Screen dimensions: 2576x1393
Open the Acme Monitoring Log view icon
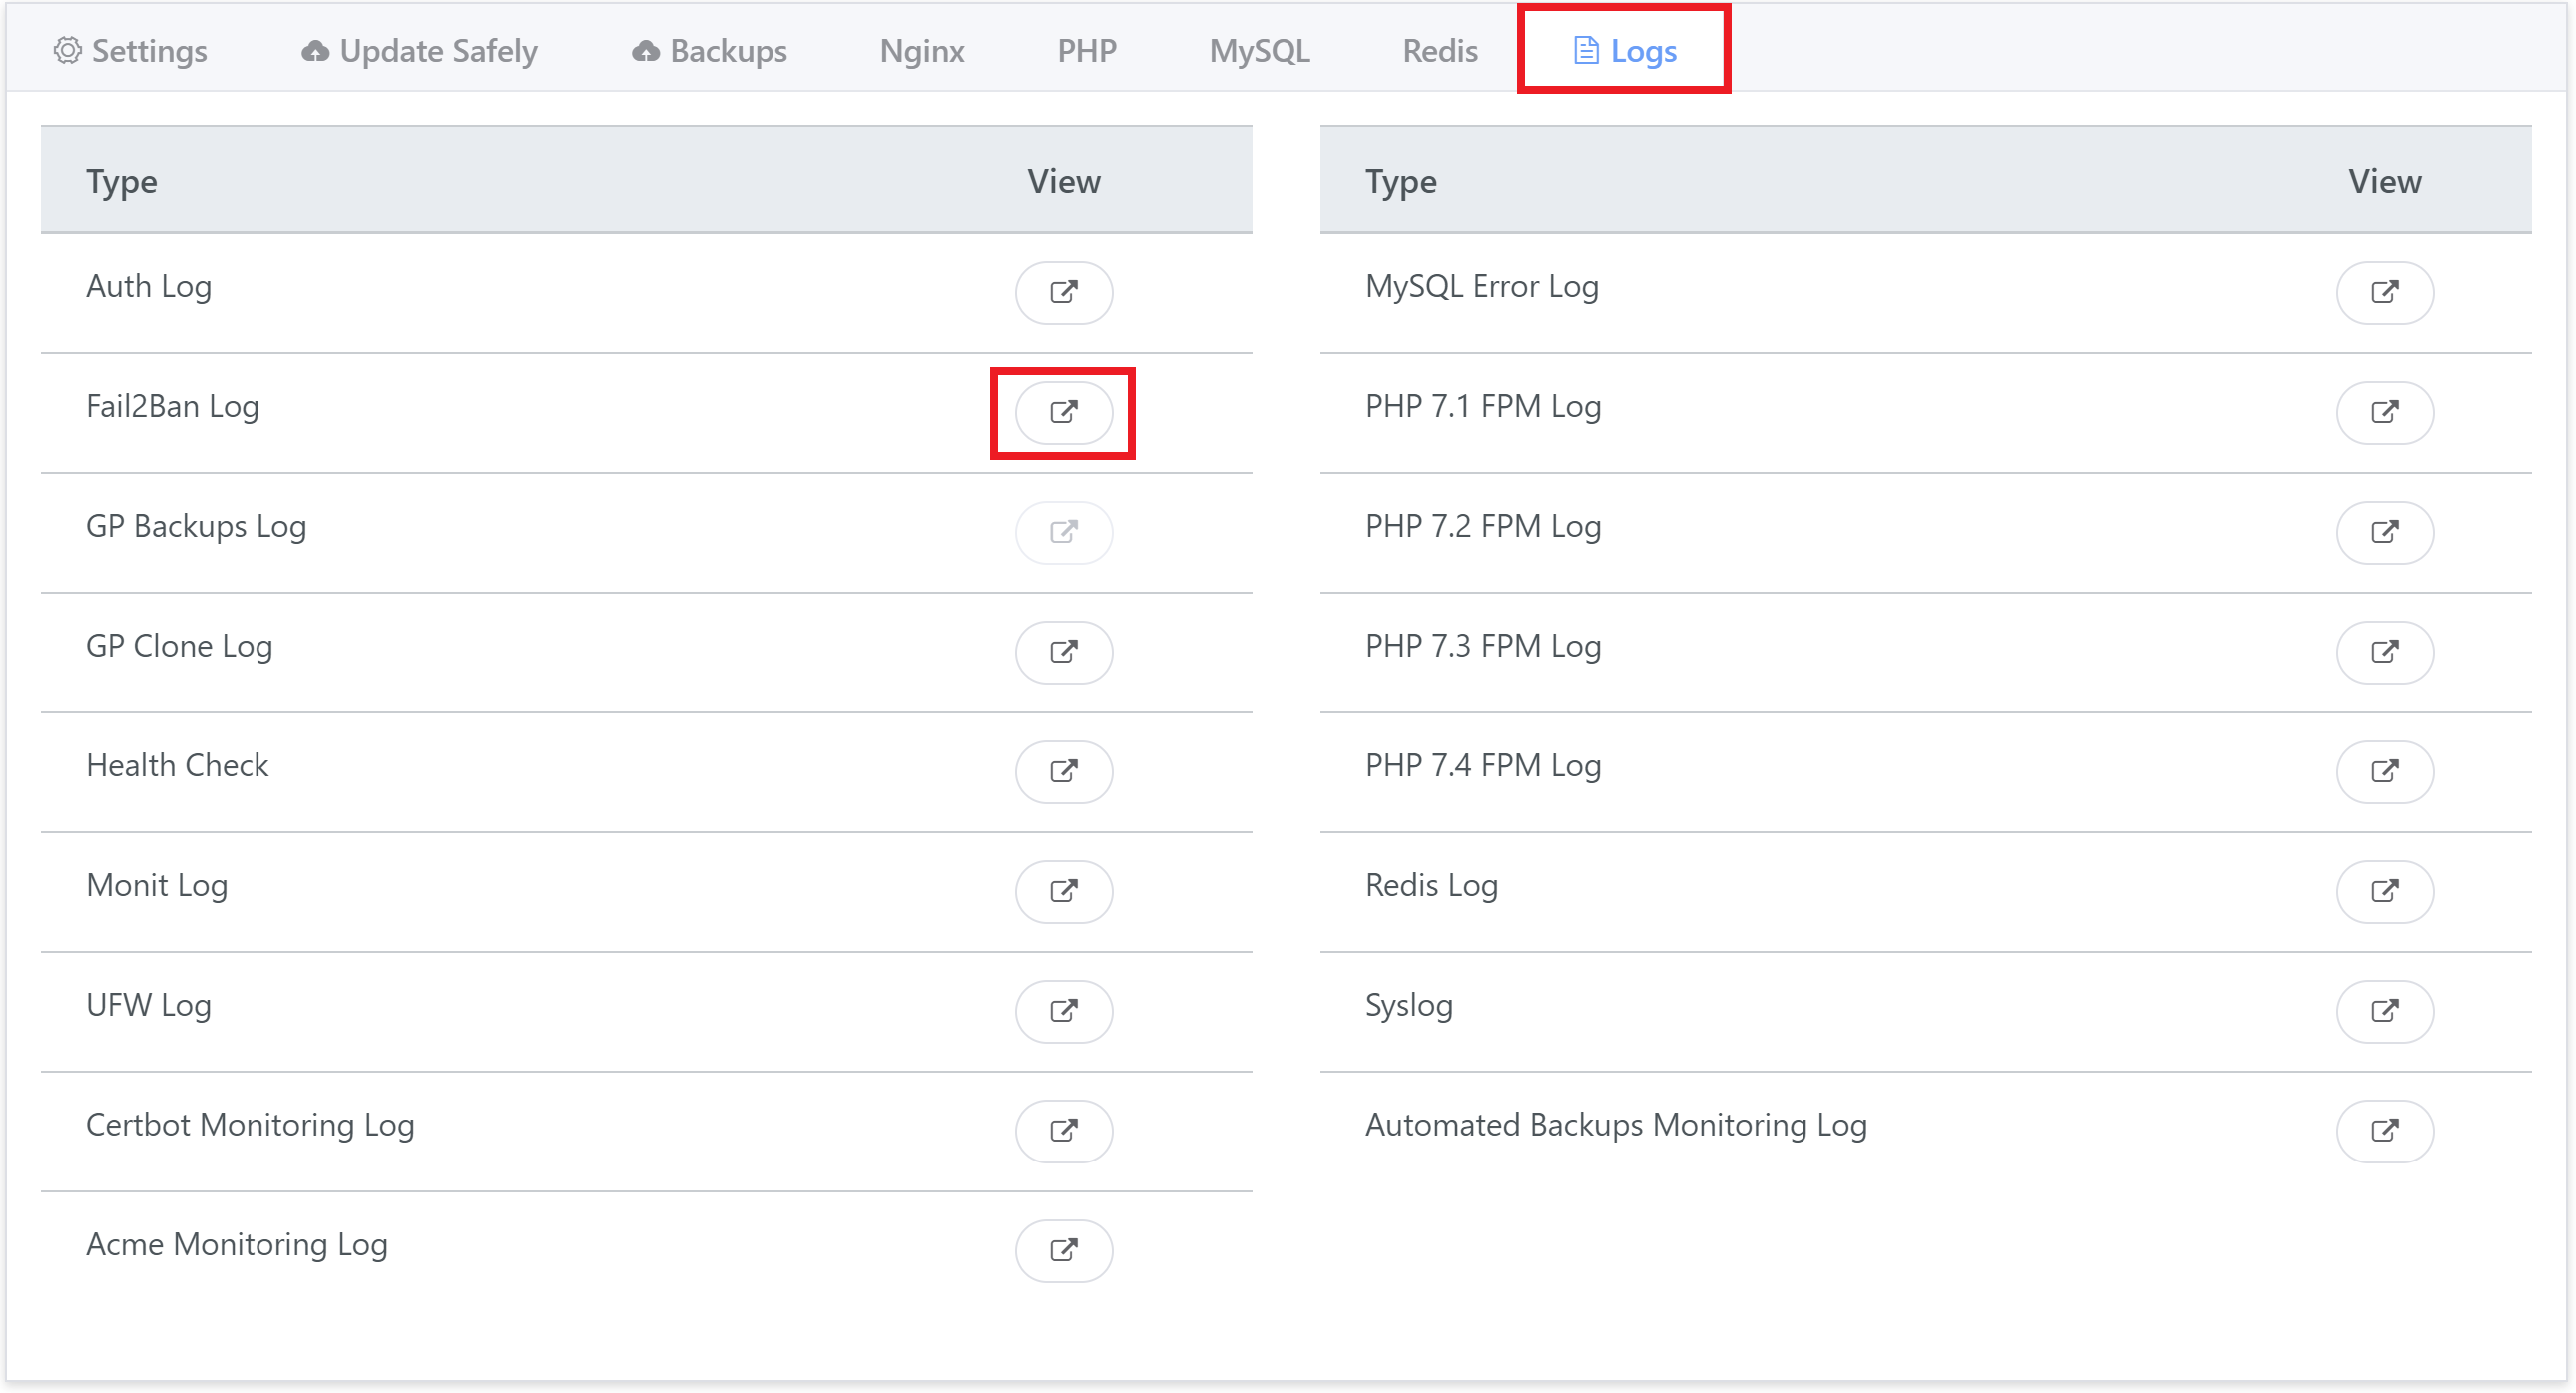tap(1064, 1250)
